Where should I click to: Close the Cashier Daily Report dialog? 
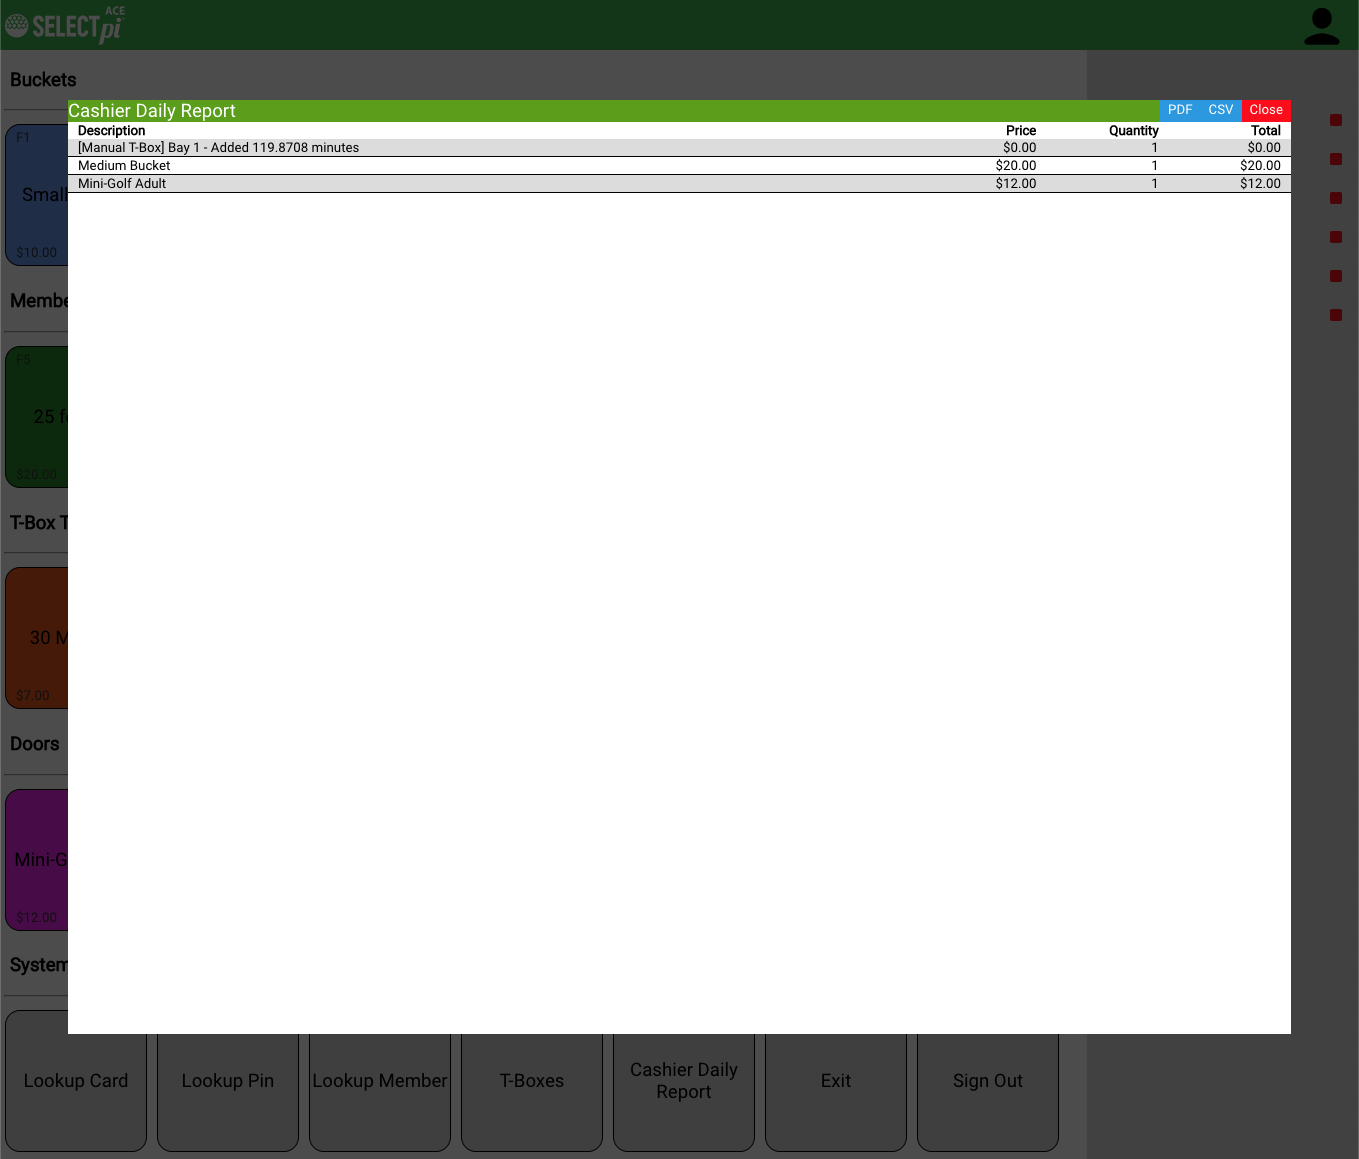(1266, 110)
